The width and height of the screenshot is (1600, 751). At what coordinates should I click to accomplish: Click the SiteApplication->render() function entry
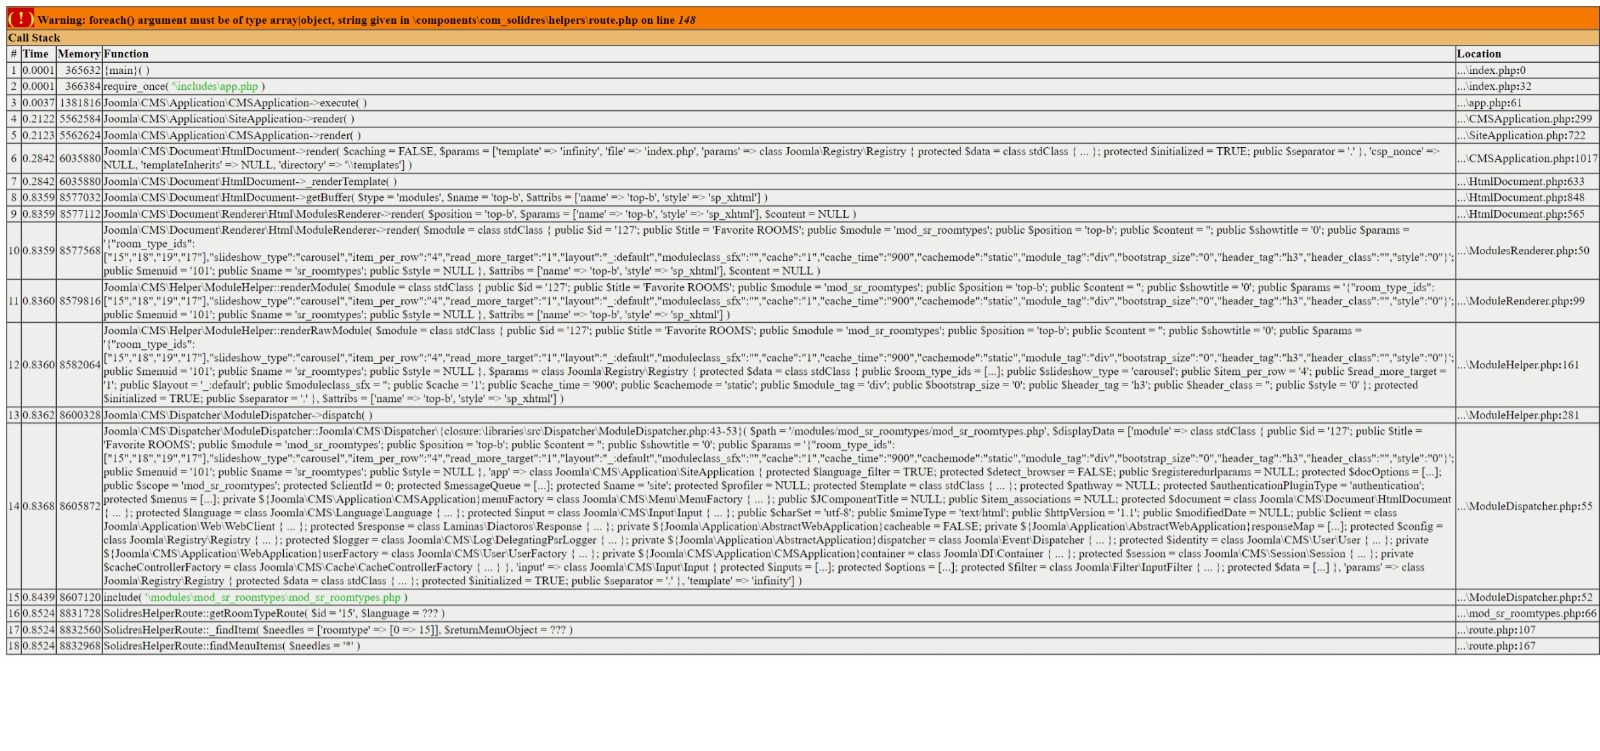(x=230, y=119)
